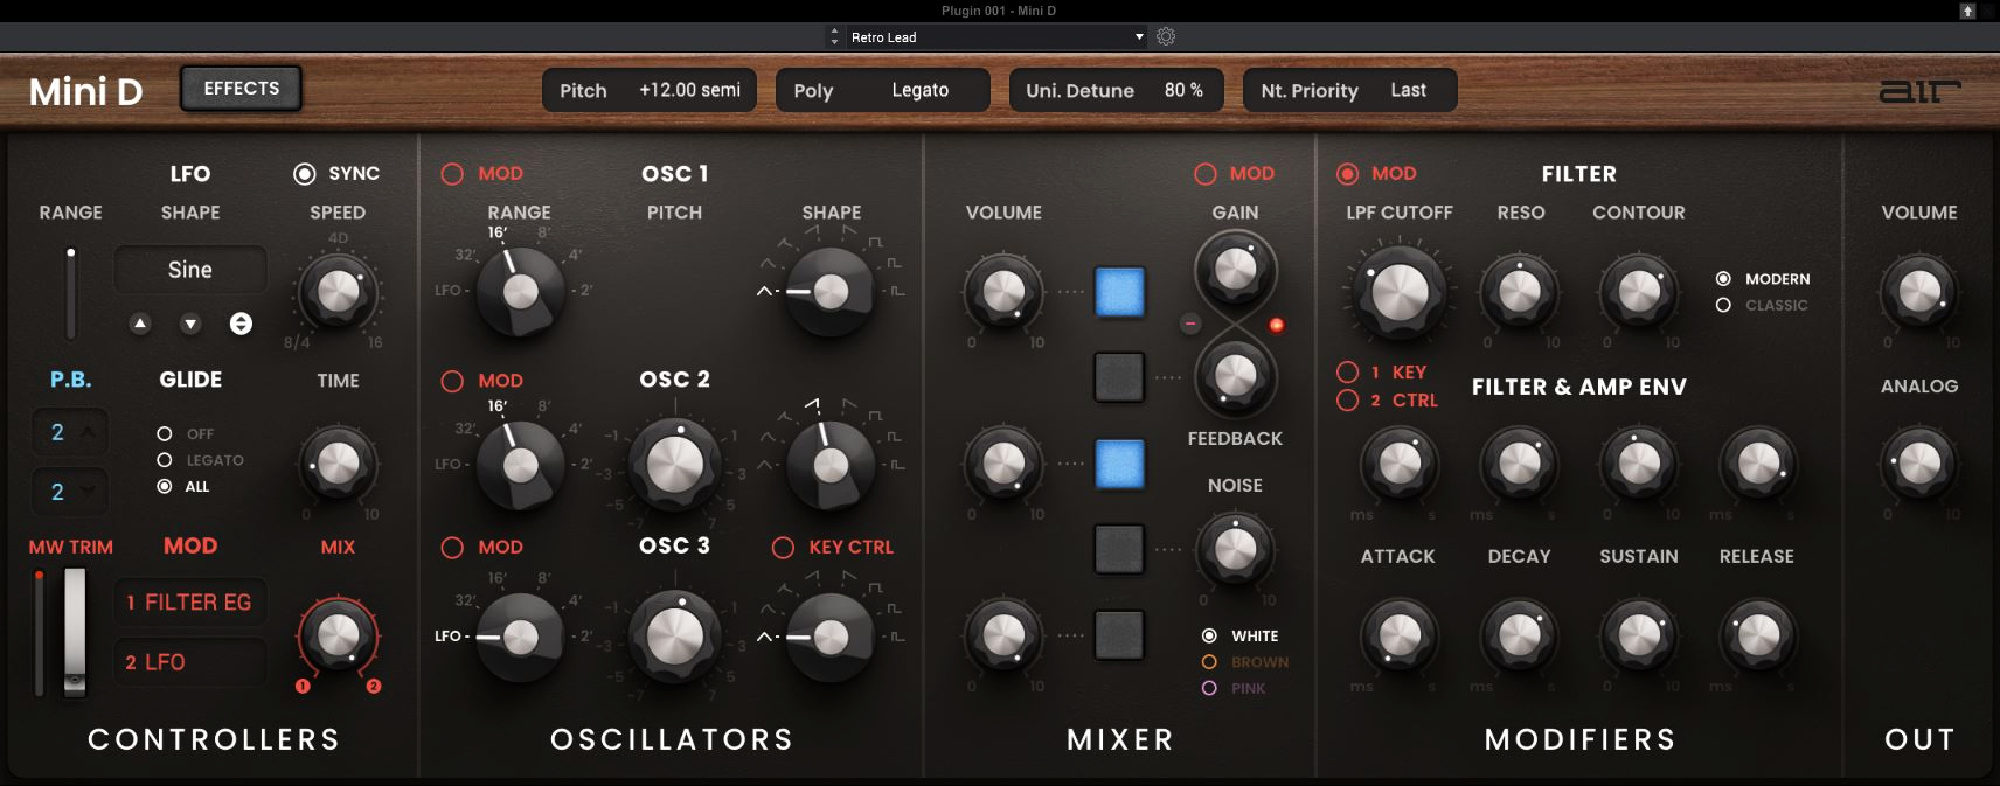Choose PINK noise type

[1209, 688]
